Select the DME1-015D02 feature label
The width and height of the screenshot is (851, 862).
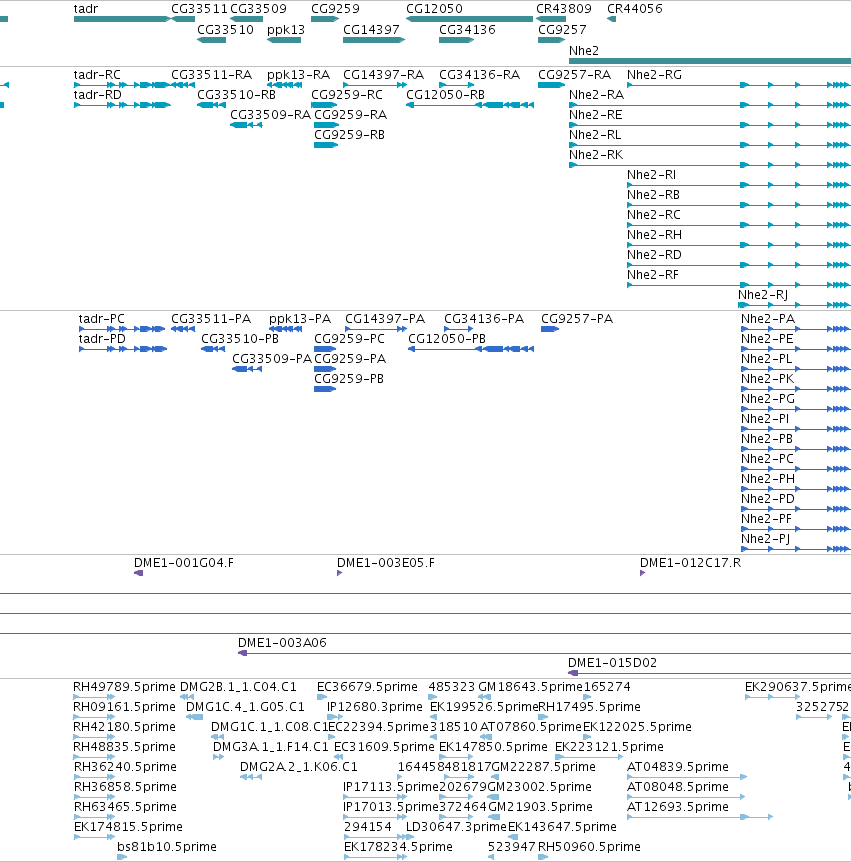tap(612, 662)
